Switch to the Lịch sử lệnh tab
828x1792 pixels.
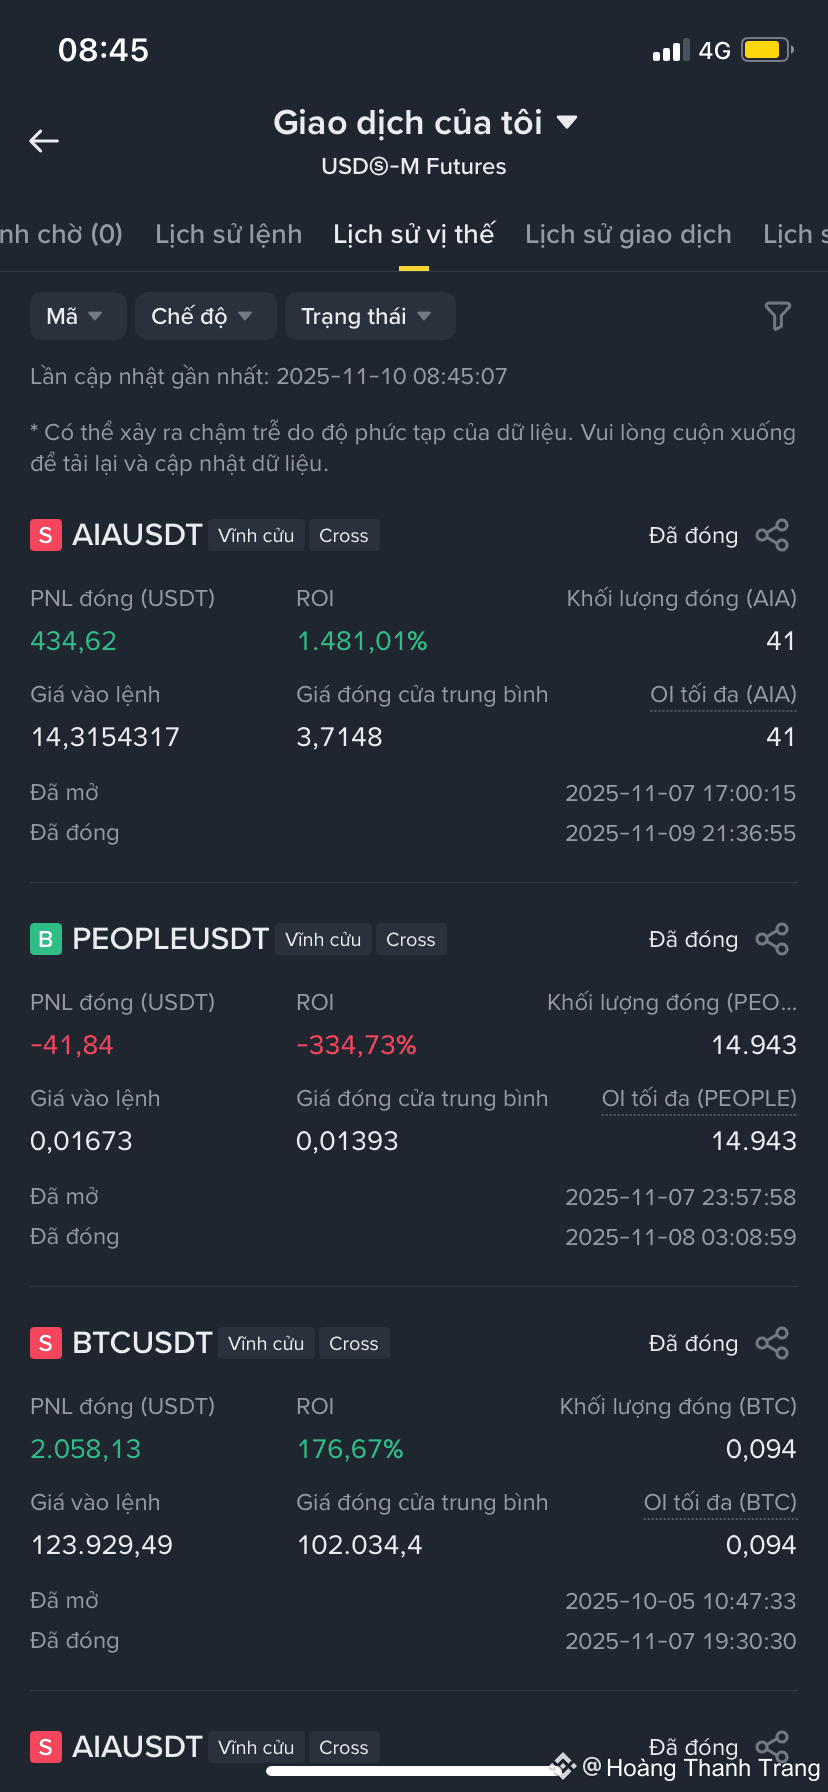pyautogui.click(x=228, y=234)
